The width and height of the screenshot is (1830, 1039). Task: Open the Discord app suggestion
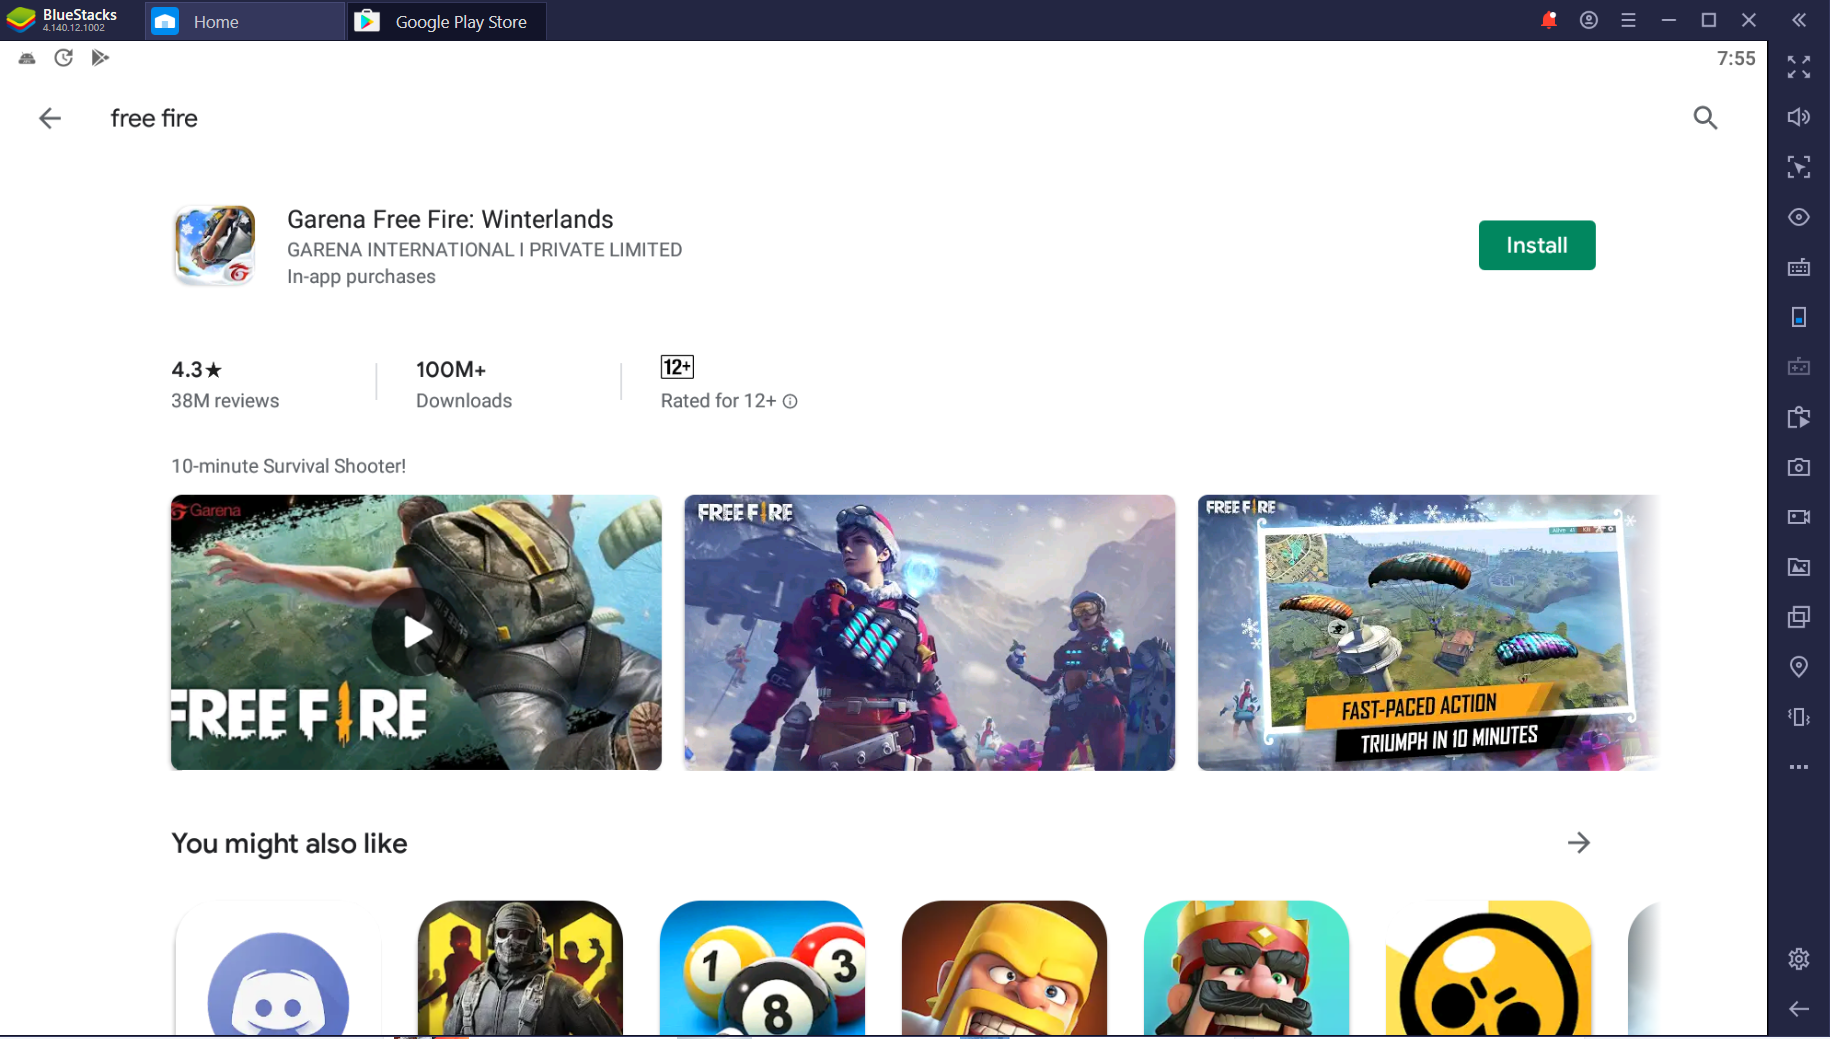point(278,968)
